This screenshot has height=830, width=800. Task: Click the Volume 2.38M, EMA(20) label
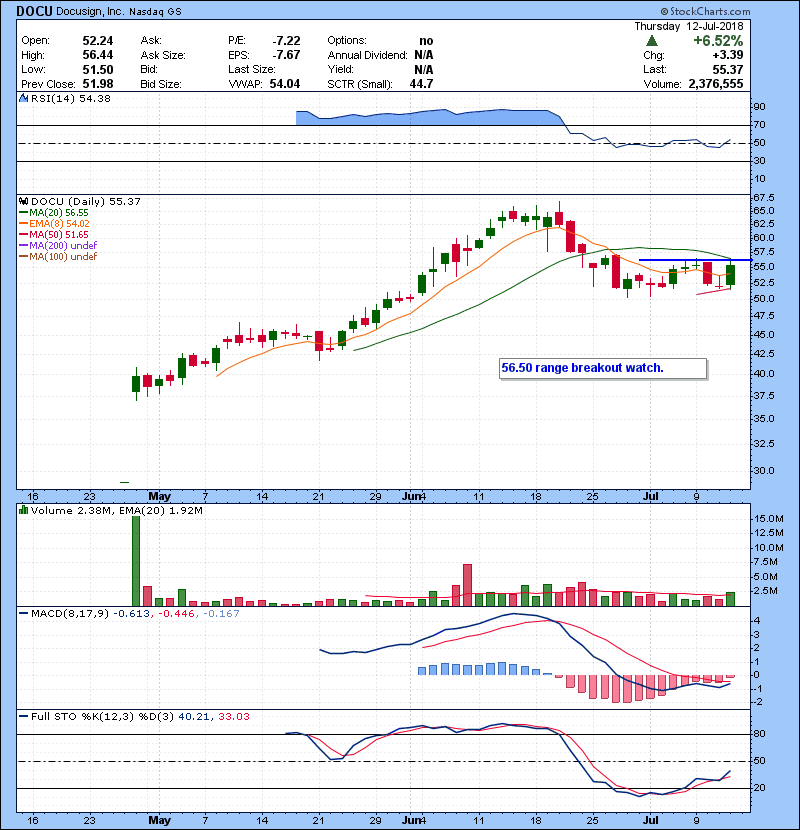[x=116, y=510]
